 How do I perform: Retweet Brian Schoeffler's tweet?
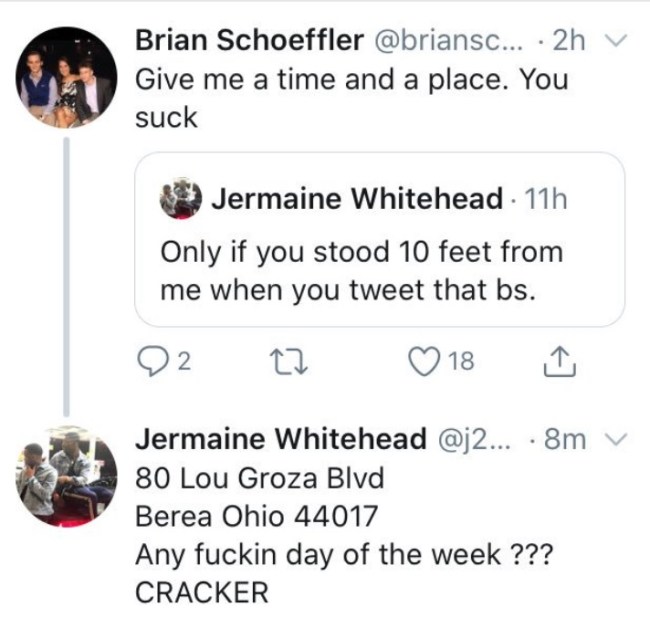(x=283, y=362)
